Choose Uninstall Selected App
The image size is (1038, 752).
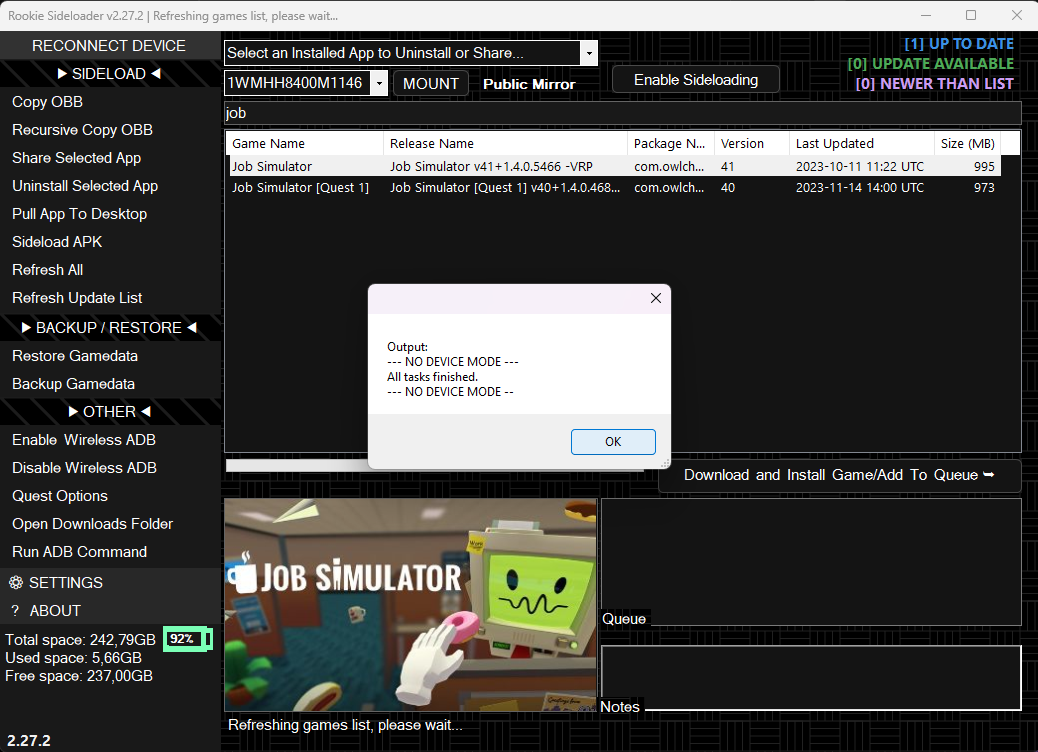tap(85, 186)
